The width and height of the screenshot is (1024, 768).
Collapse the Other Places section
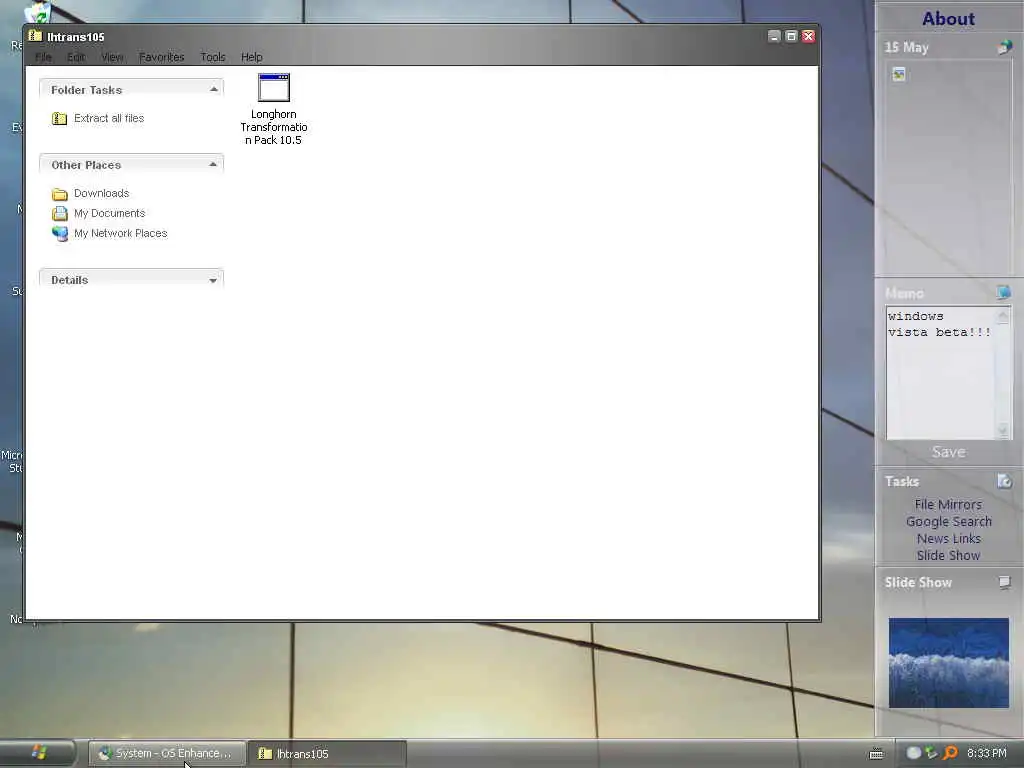[x=213, y=165]
